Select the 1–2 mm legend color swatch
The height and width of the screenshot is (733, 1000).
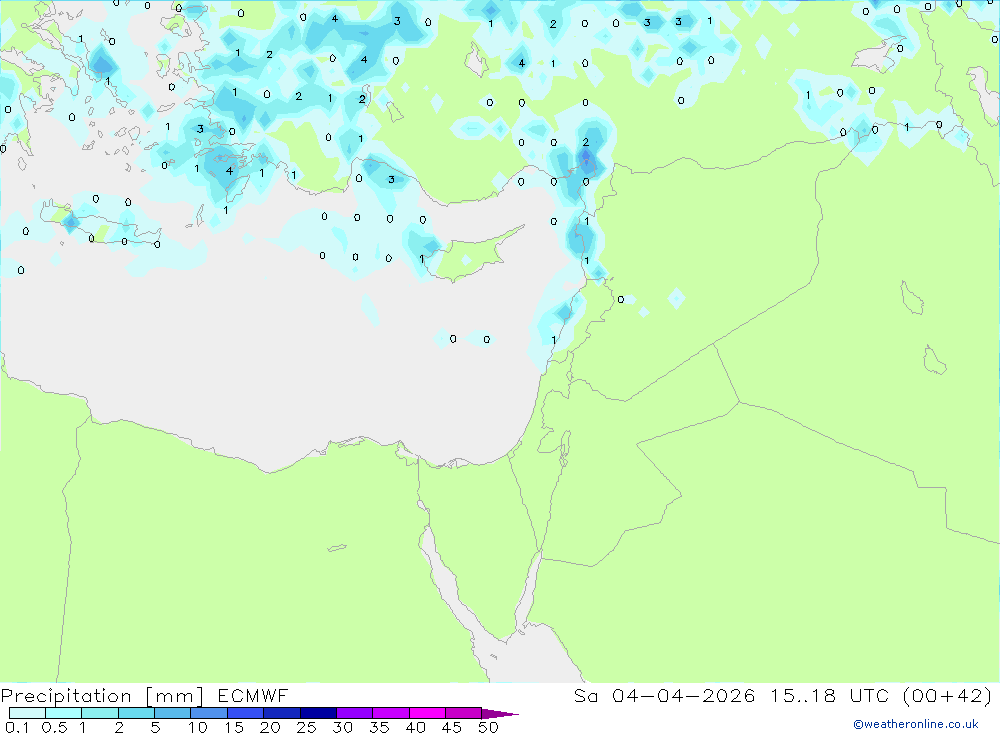point(99,713)
